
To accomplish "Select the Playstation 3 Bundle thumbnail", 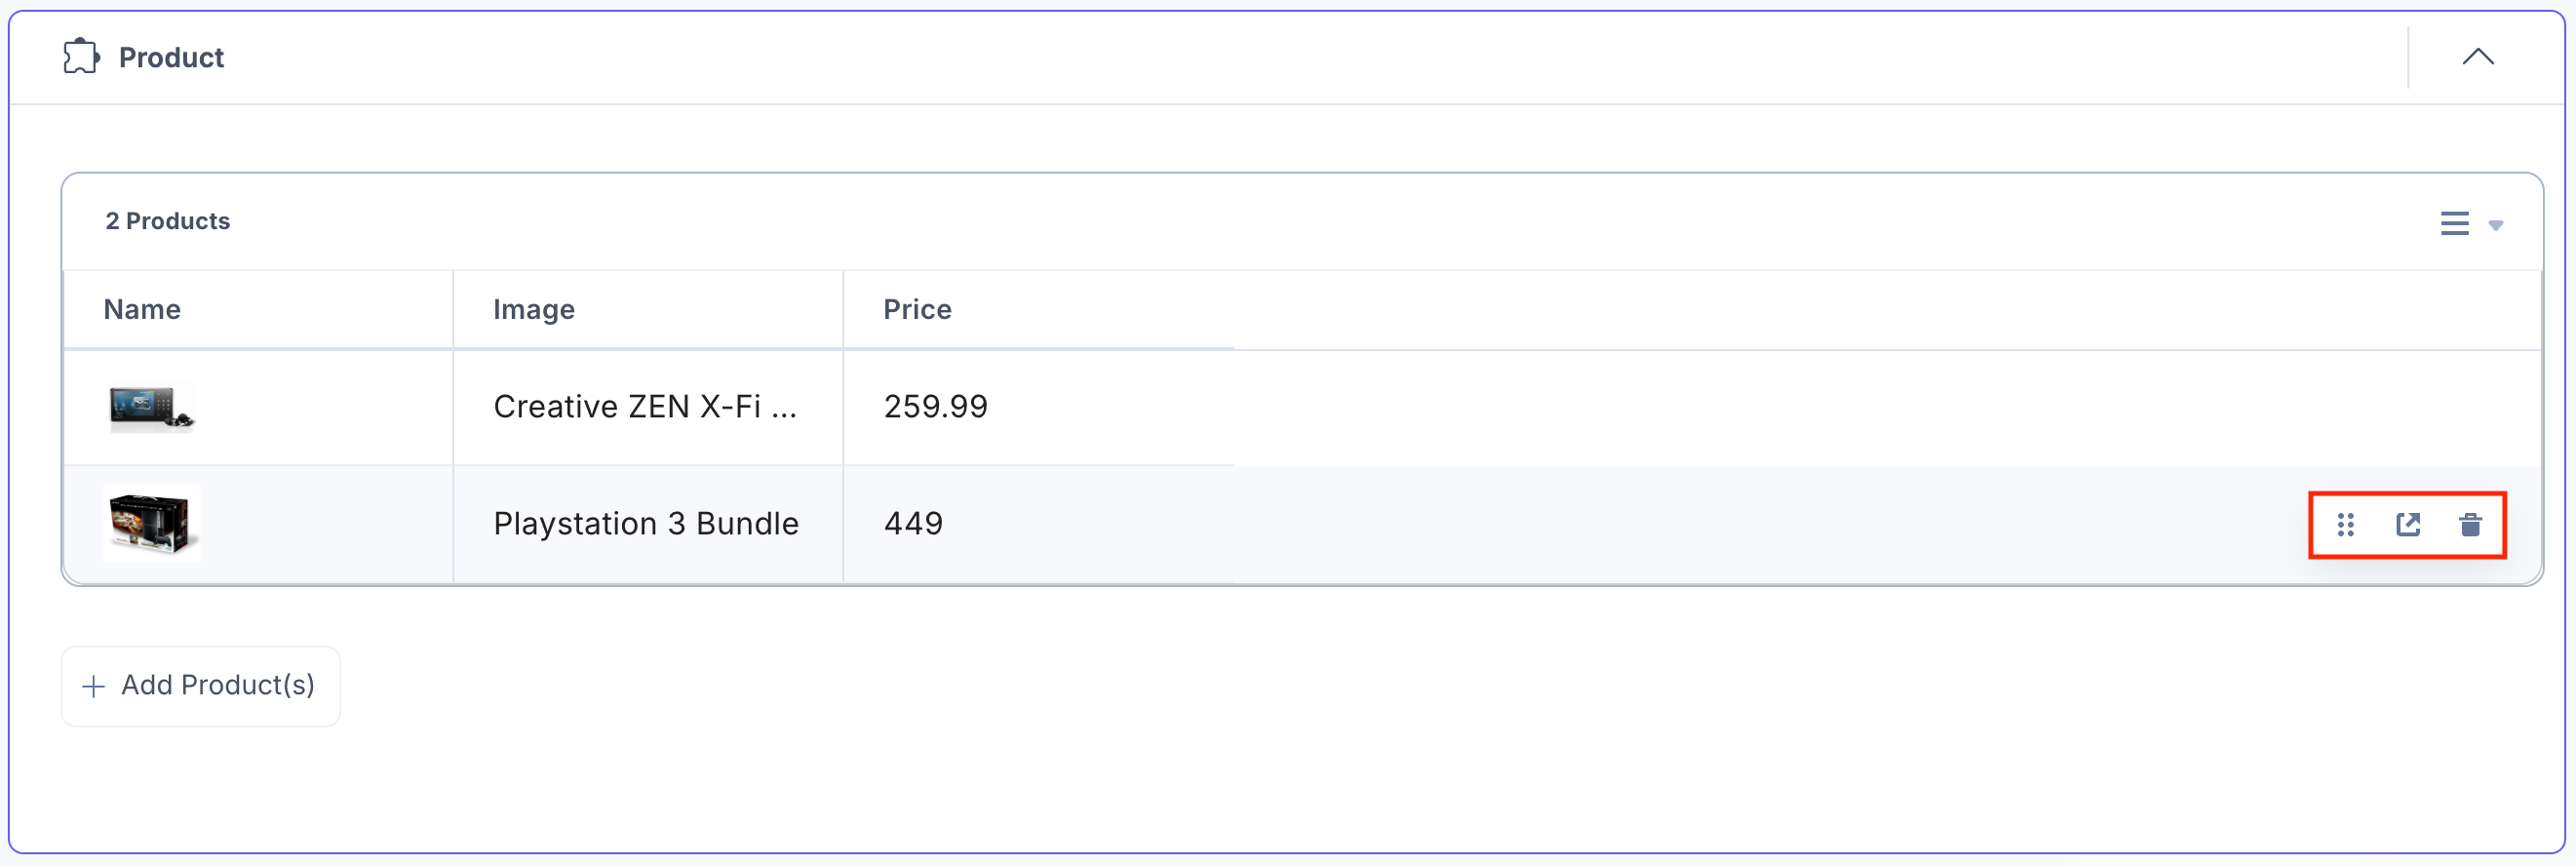I will (x=151, y=524).
